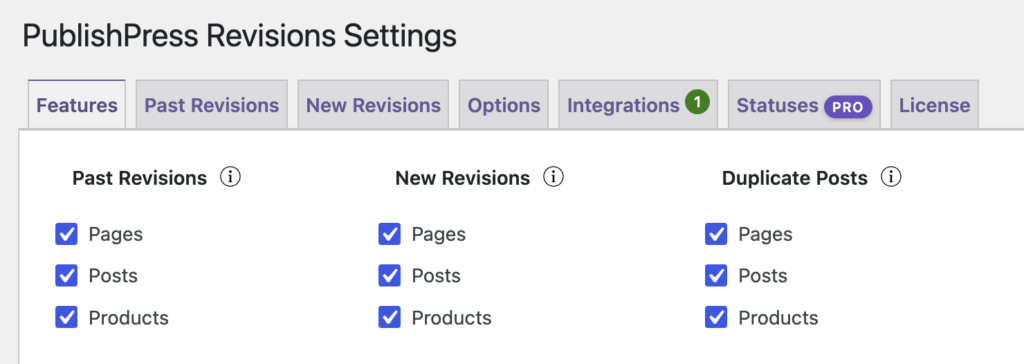Screen dimensions: 1024x364
Task: Click Pages label under Duplicate Posts
Action: pyautogui.click(x=765, y=235)
